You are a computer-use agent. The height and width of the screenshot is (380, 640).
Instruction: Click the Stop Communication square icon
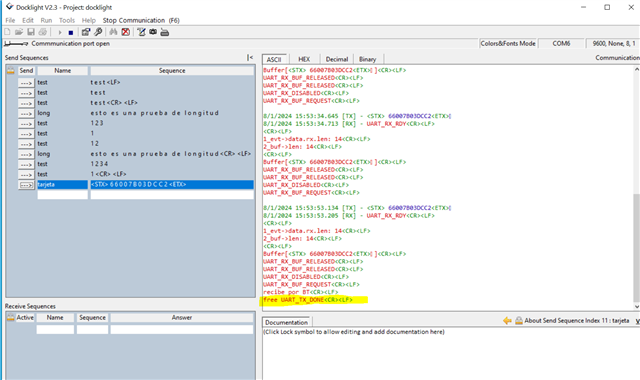(x=71, y=32)
